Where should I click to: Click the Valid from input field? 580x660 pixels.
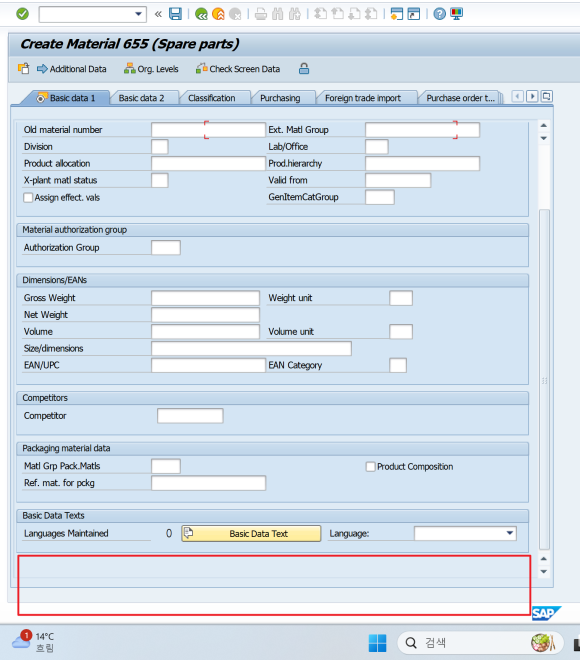pos(398,180)
